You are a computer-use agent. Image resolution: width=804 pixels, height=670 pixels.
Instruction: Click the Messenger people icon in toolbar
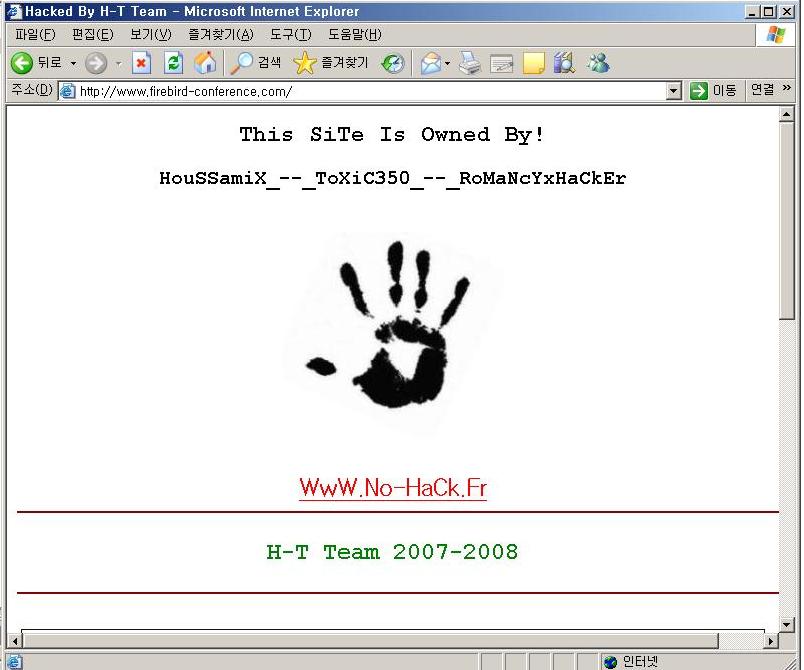pyautogui.click(x=598, y=63)
